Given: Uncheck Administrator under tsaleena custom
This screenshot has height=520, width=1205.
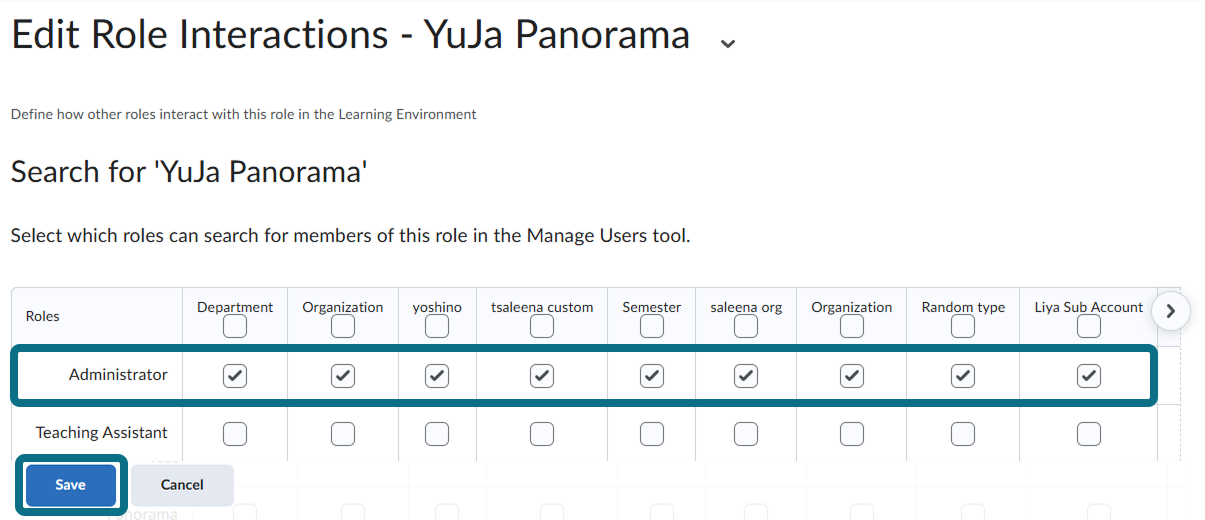Looking at the screenshot, I should pos(542,375).
